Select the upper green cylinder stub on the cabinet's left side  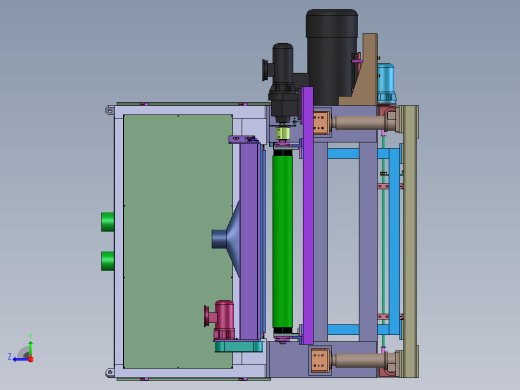point(108,222)
